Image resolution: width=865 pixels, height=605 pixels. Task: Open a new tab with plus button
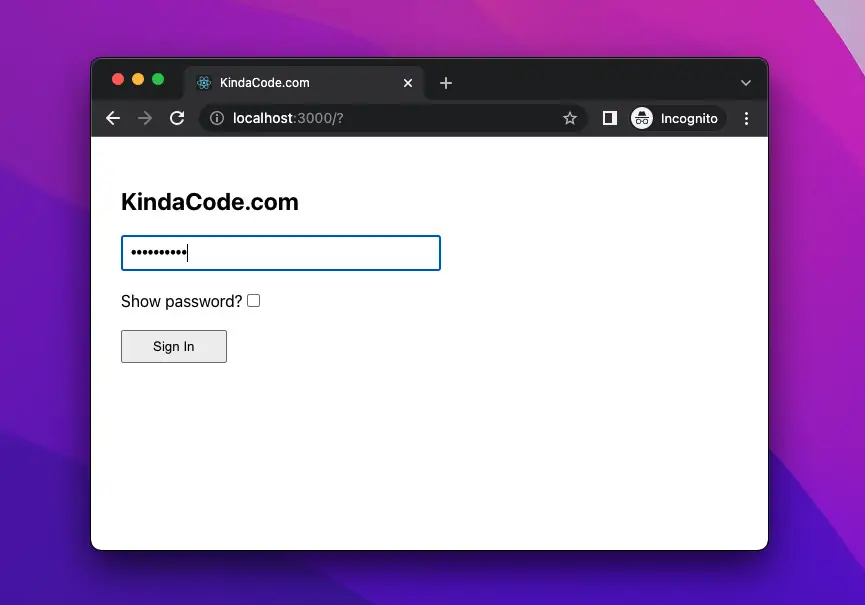click(446, 83)
